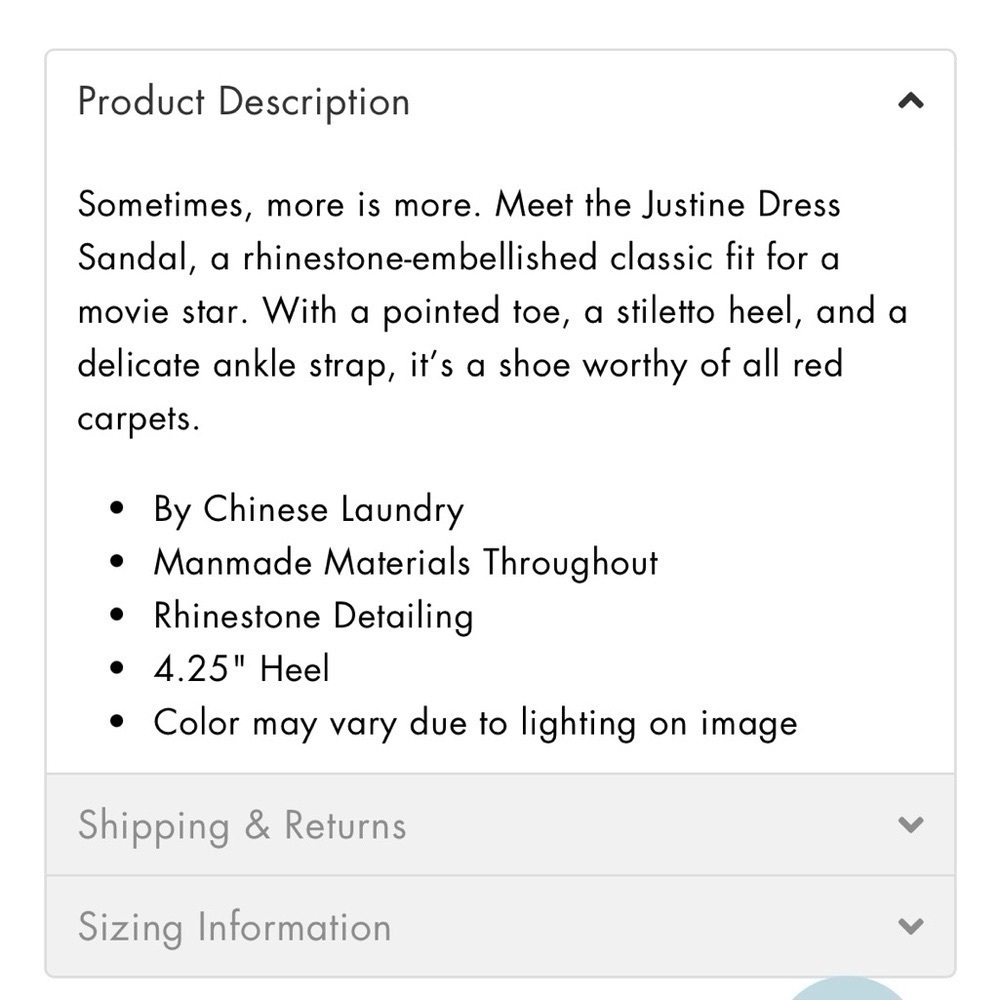1000x1000 pixels.
Task: Click the bullet before Manmade Materials Throughout
Action: point(116,561)
